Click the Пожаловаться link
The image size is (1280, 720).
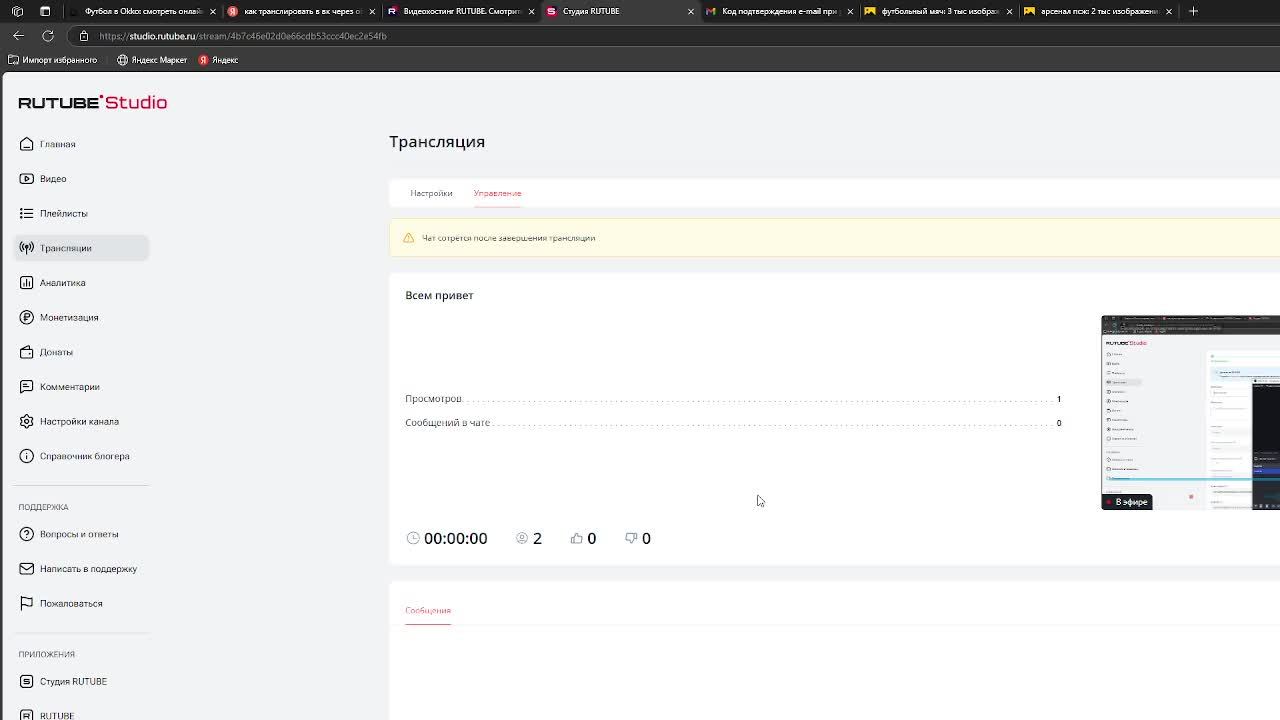click(71, 603)
